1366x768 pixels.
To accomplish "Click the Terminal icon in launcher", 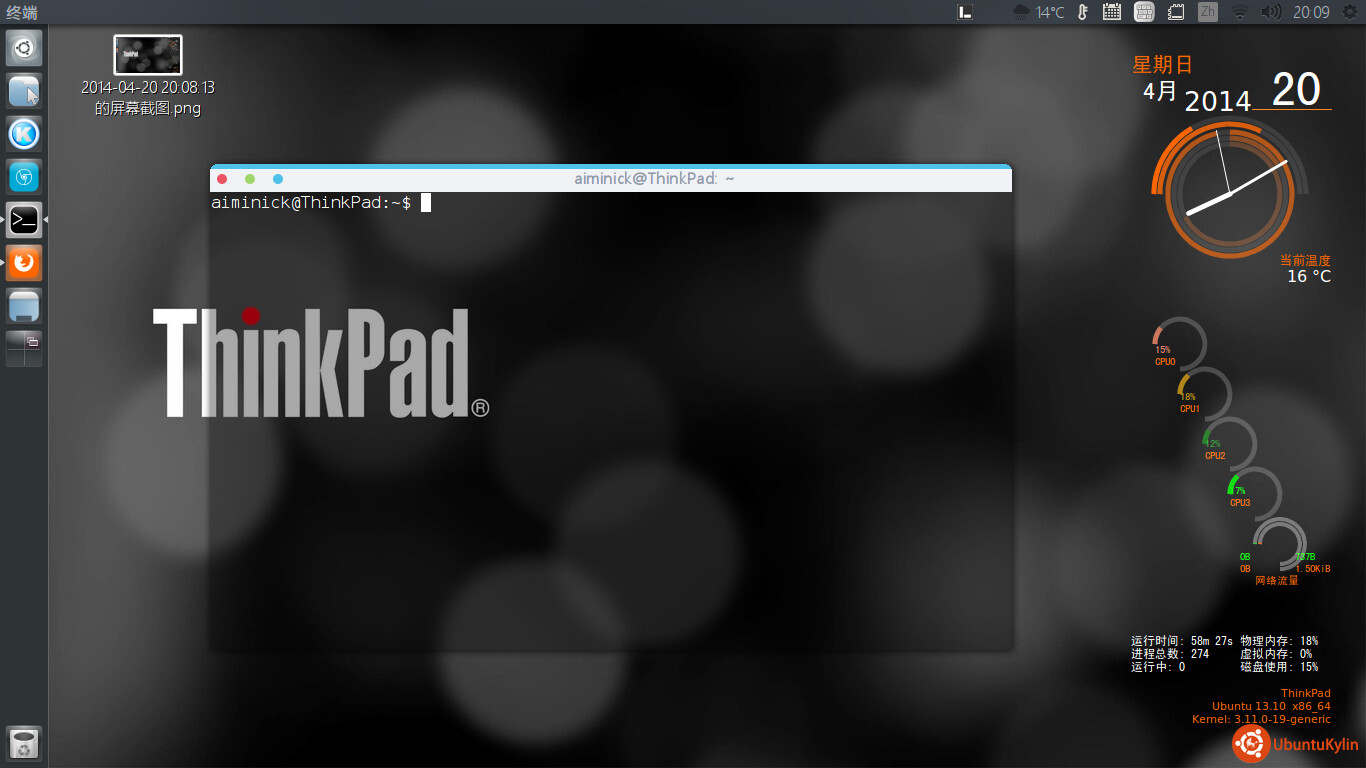I will [24, 220].
